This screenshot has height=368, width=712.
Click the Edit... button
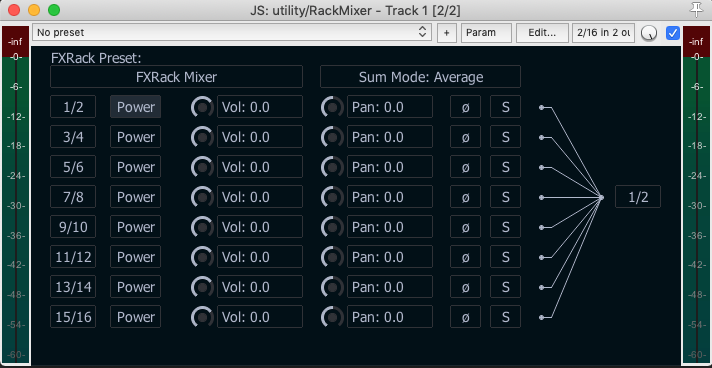click(542, 33)
